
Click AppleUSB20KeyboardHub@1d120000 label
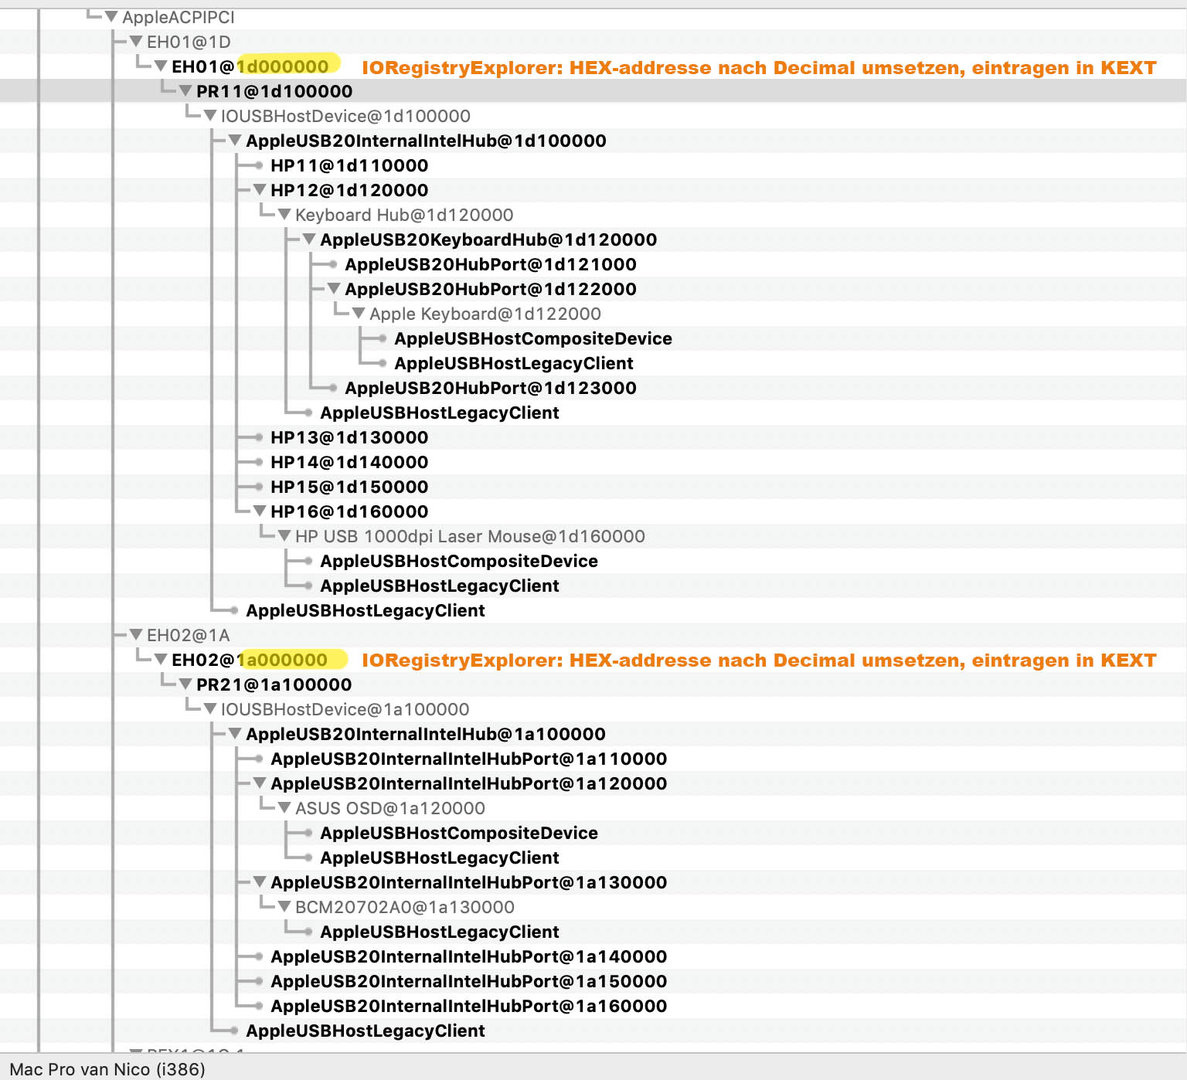pos(488,239)
